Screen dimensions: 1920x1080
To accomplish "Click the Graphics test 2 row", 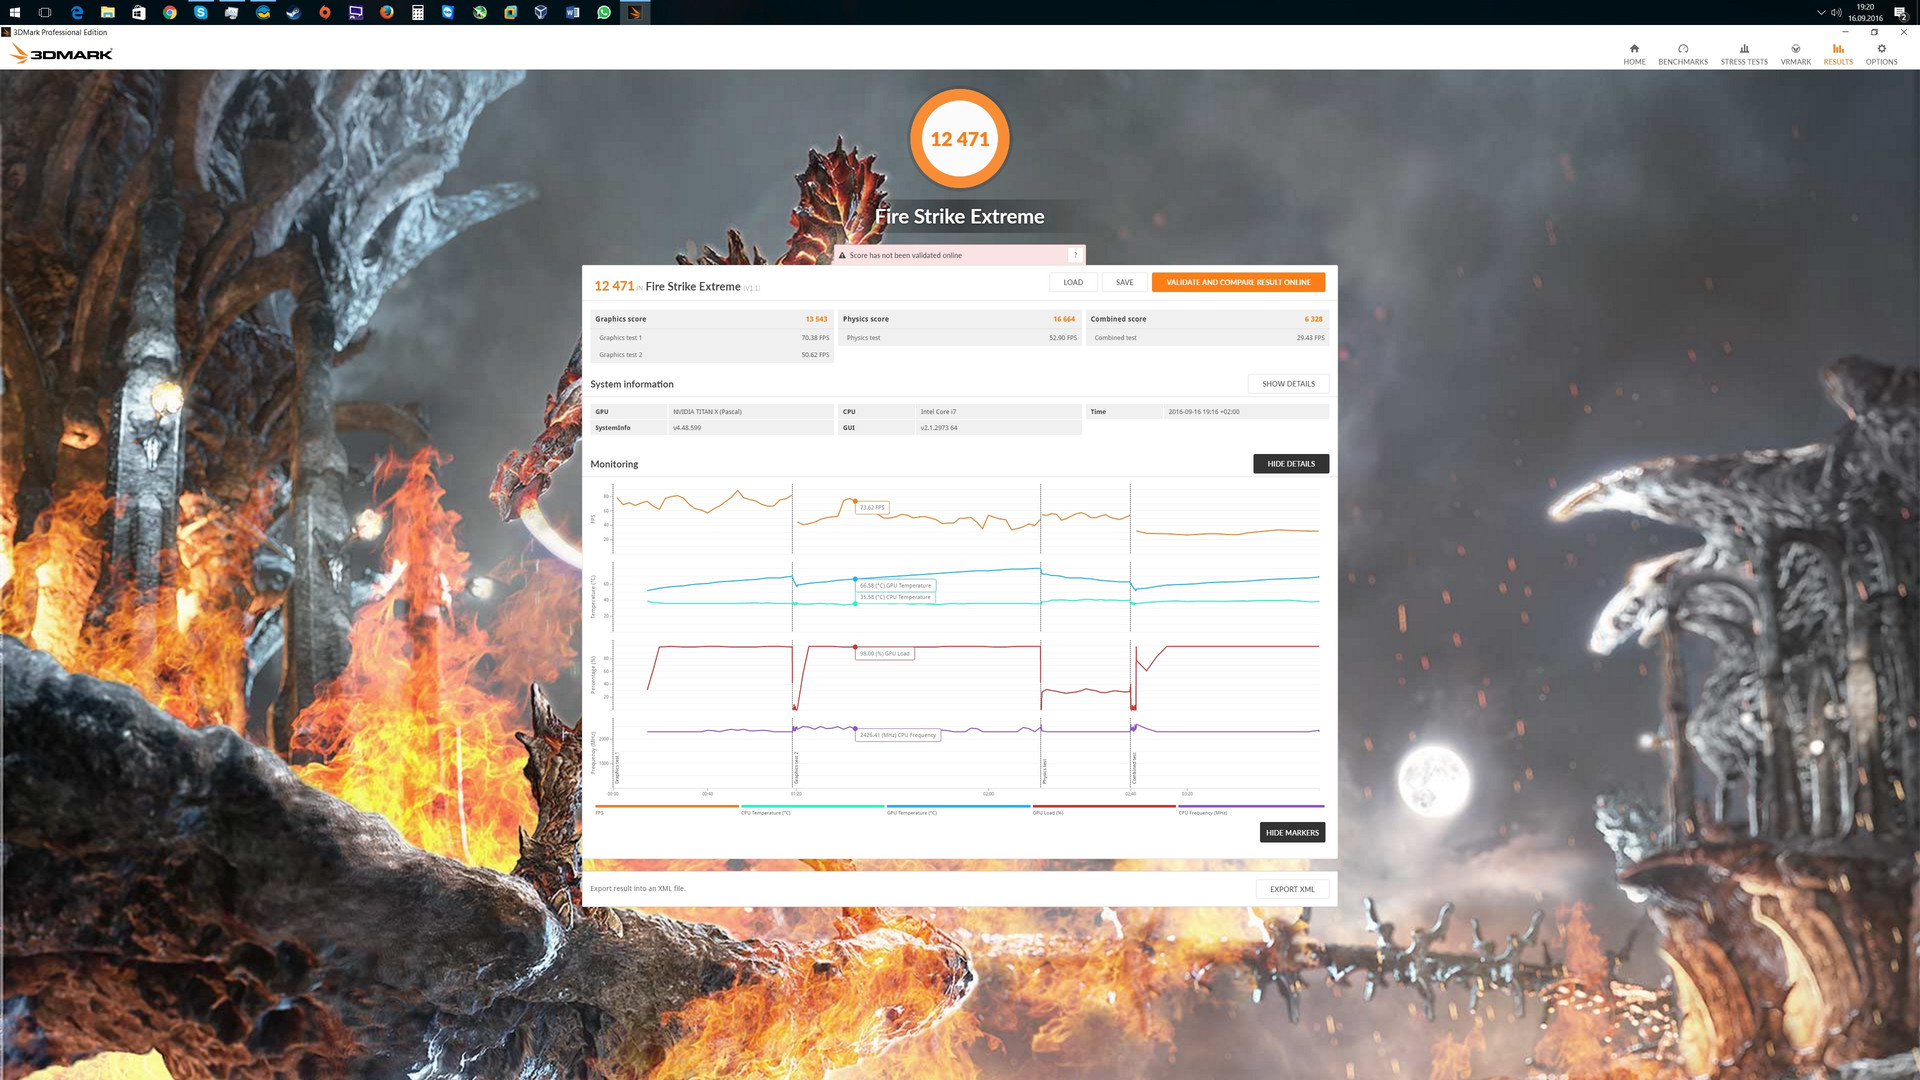I will [x=712, y=355].
